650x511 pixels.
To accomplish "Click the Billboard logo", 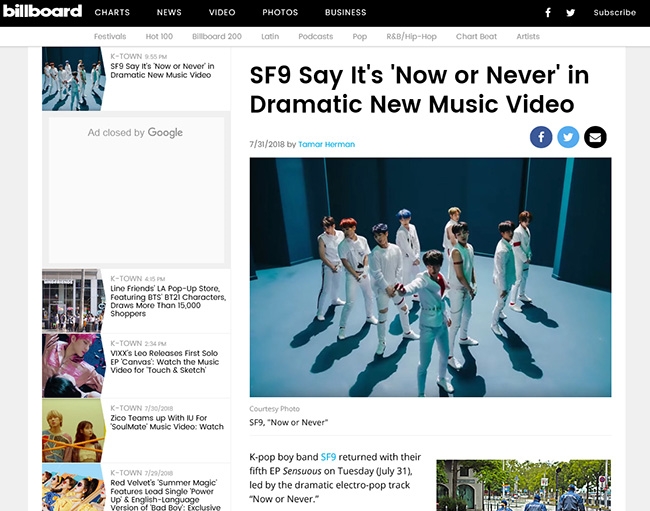I will click(x=42, y=12).
